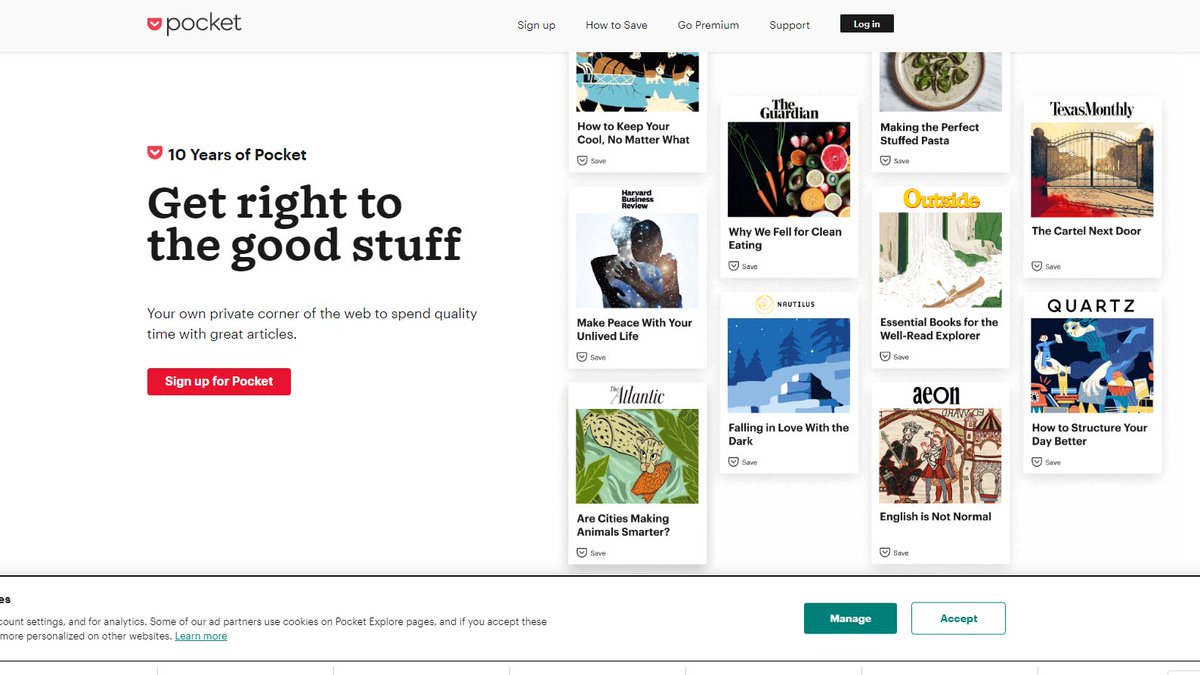Open Essential Books for the Well-Read Explorer title
The width and height of the screenshot is (1200, 675).
939,329
